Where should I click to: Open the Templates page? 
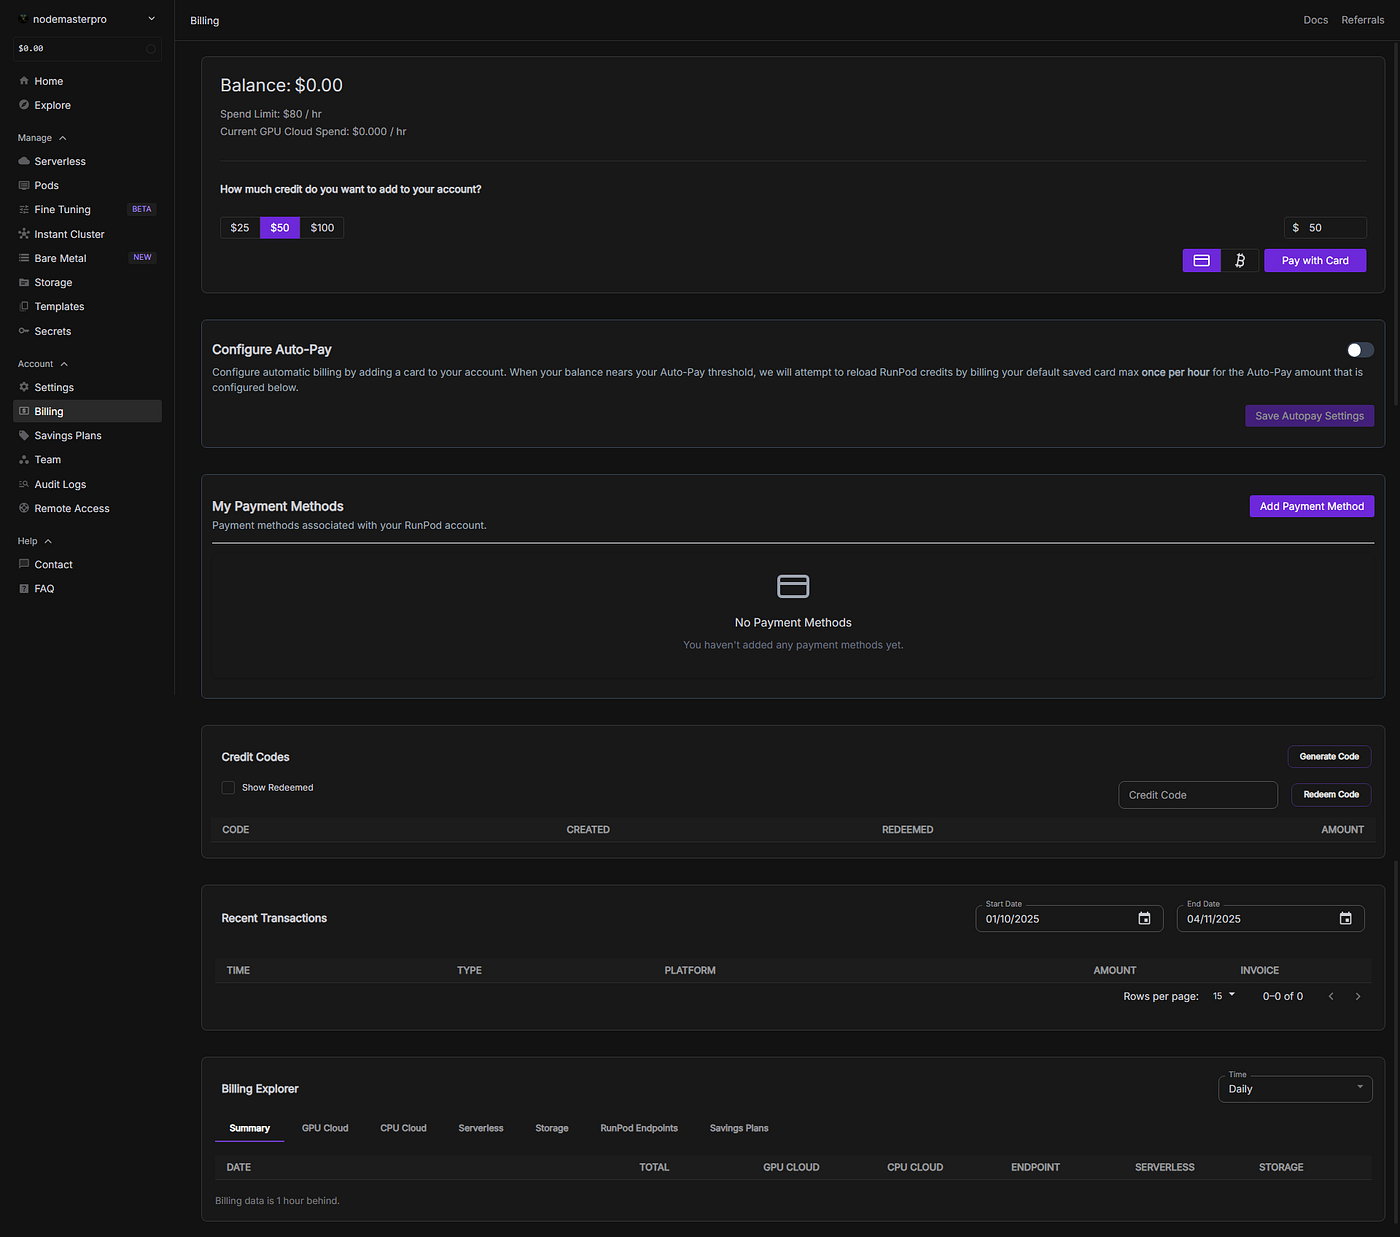[58, 306]
